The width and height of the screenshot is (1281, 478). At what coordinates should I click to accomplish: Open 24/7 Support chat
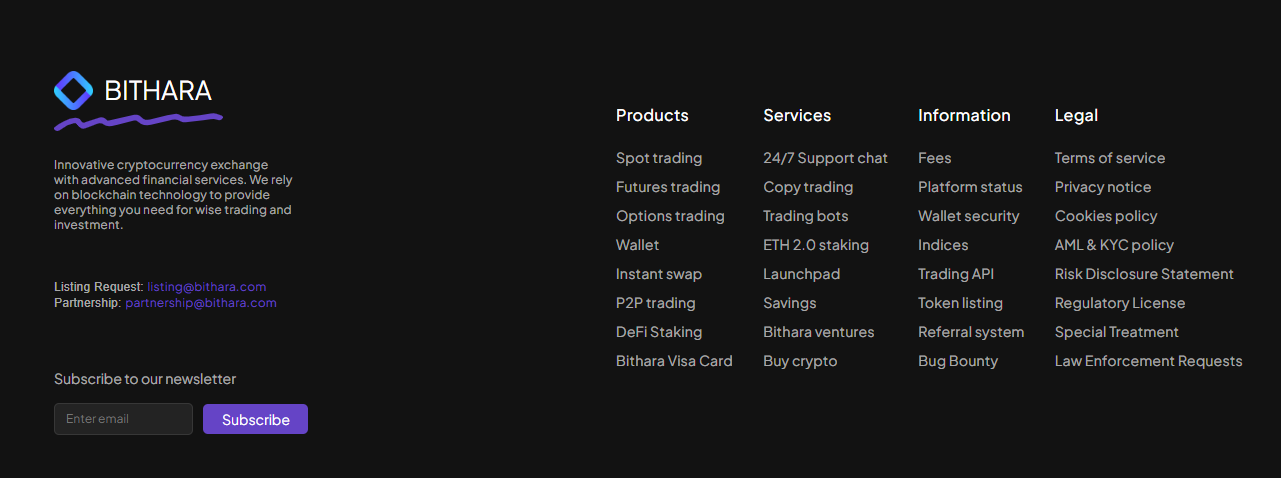click(825, 158)
